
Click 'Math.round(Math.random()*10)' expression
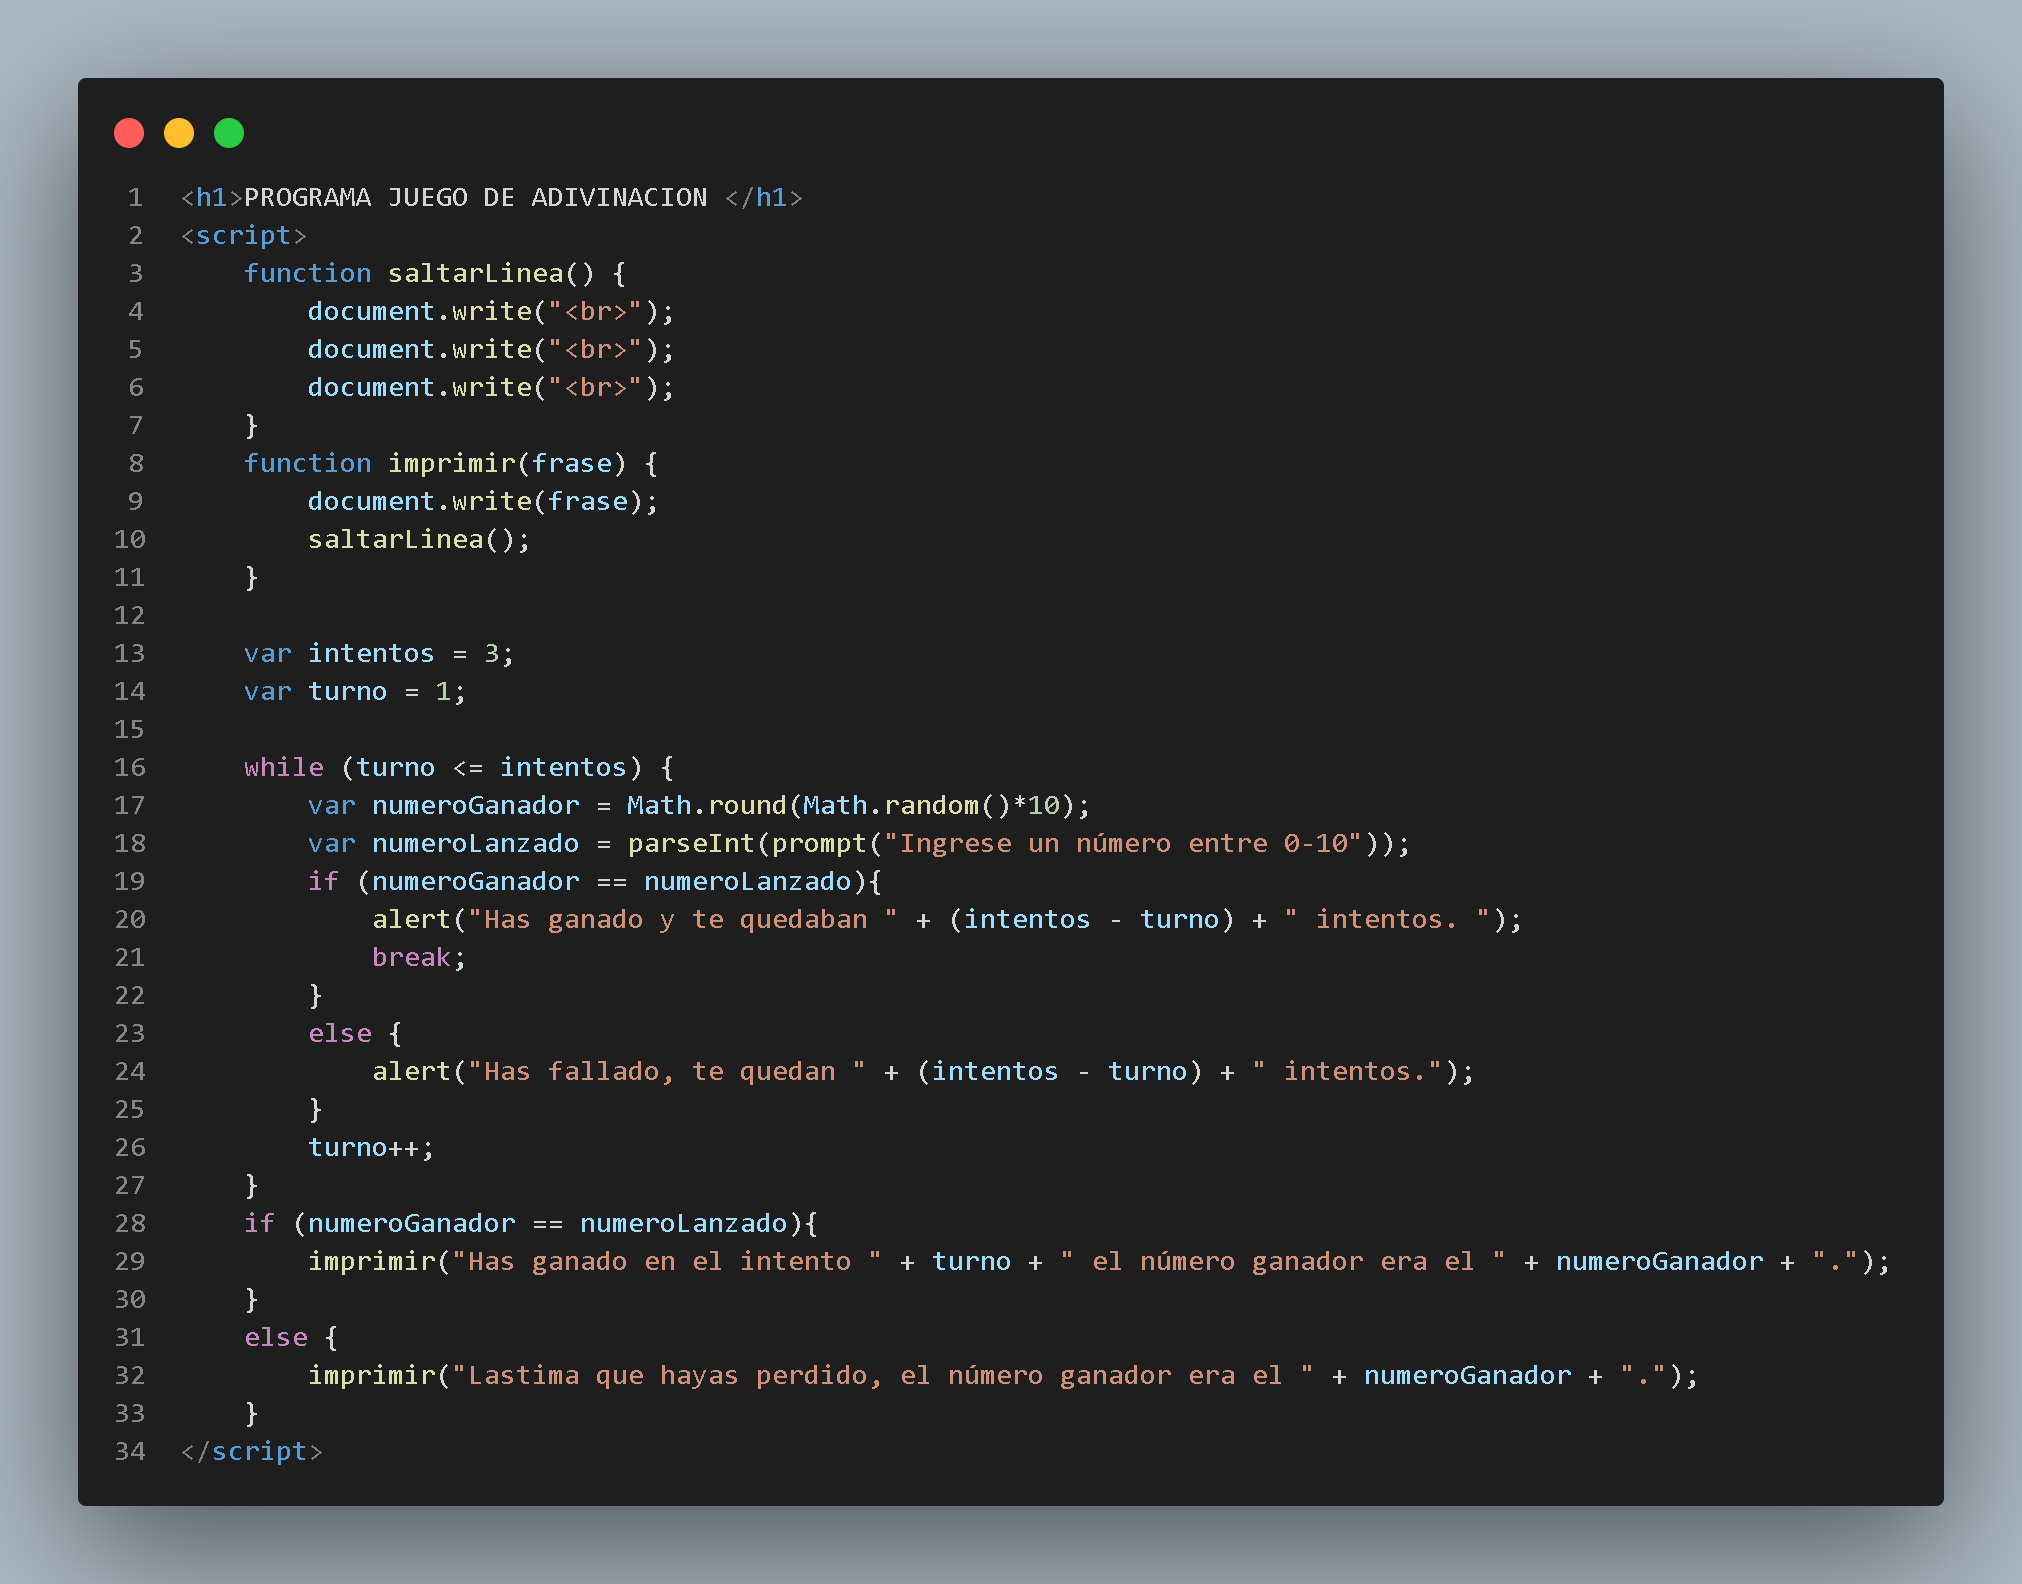851,805
